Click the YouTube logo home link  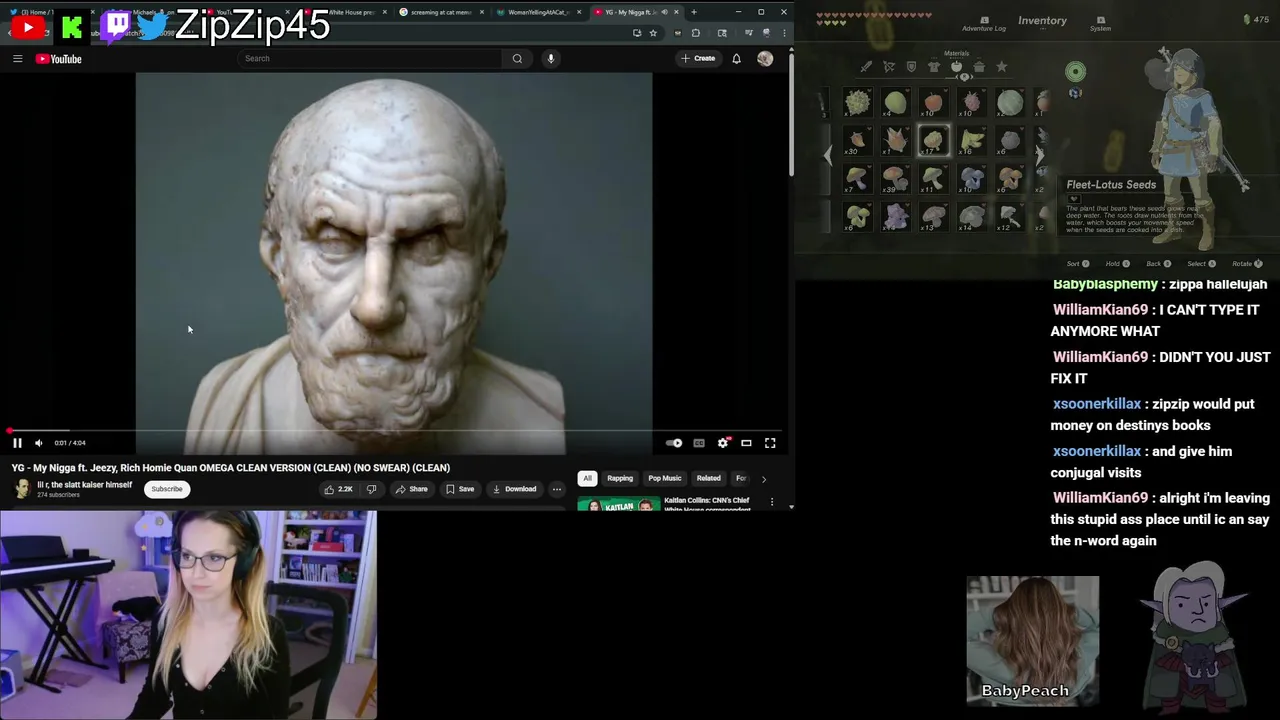59,59
